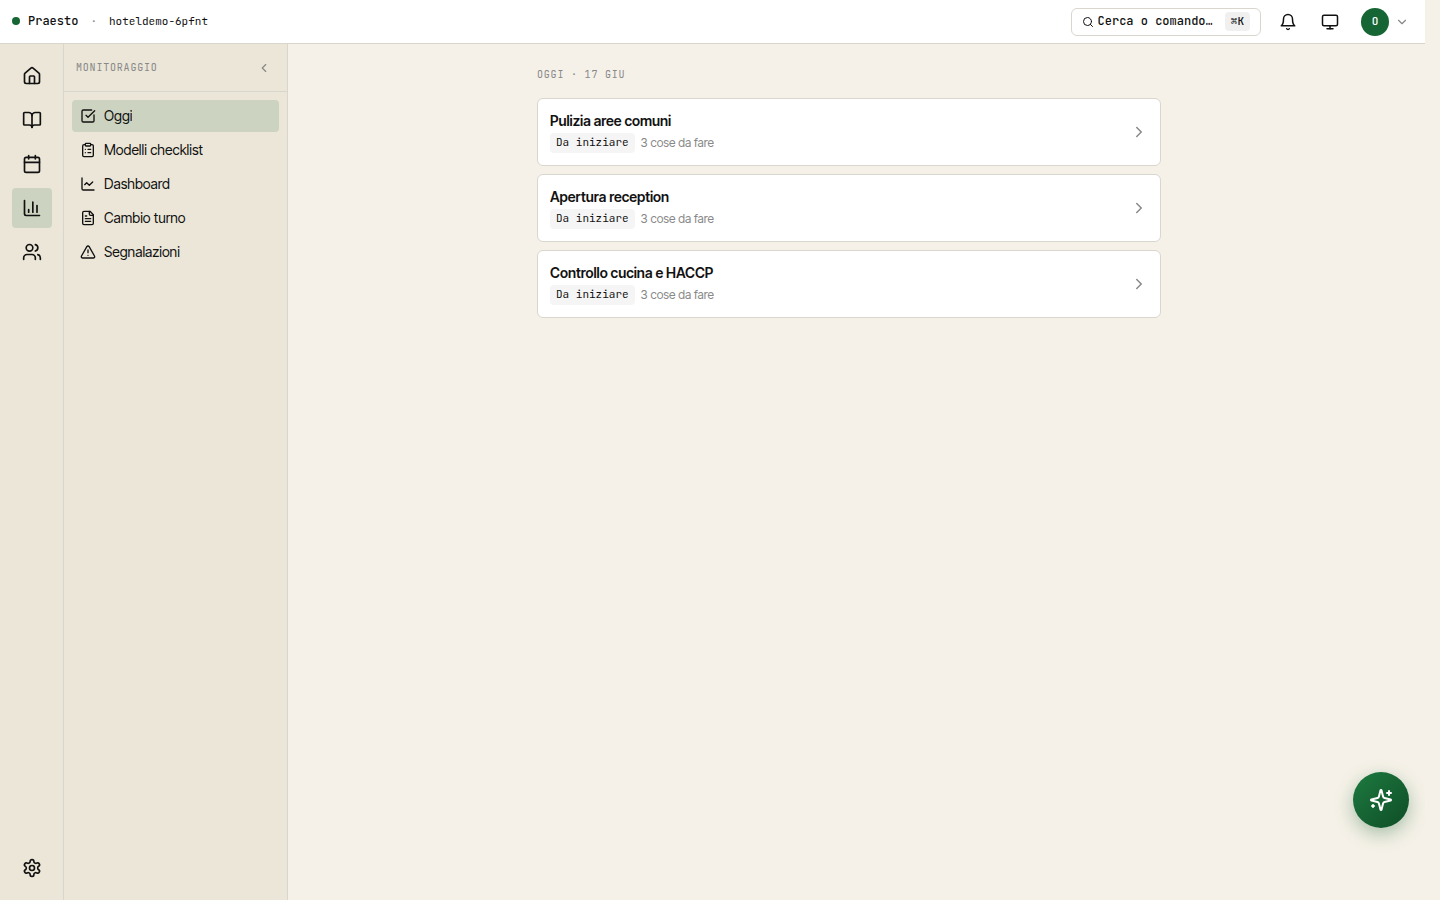The height and width of the screenshot is (900, 1440).
Task: Open the calendar icon in the left rail
Action: click(x=32, y=164)
